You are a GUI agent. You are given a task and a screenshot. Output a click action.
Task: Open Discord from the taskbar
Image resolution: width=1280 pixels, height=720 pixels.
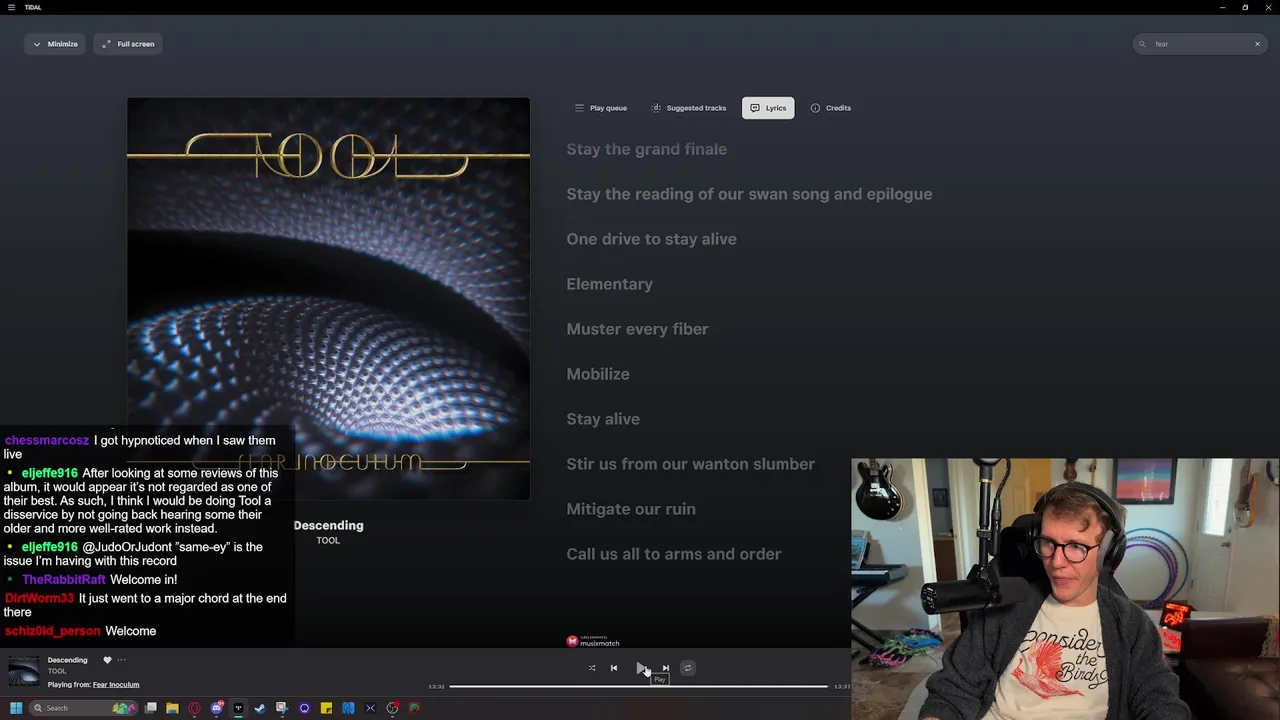click(x=216, y=708)
